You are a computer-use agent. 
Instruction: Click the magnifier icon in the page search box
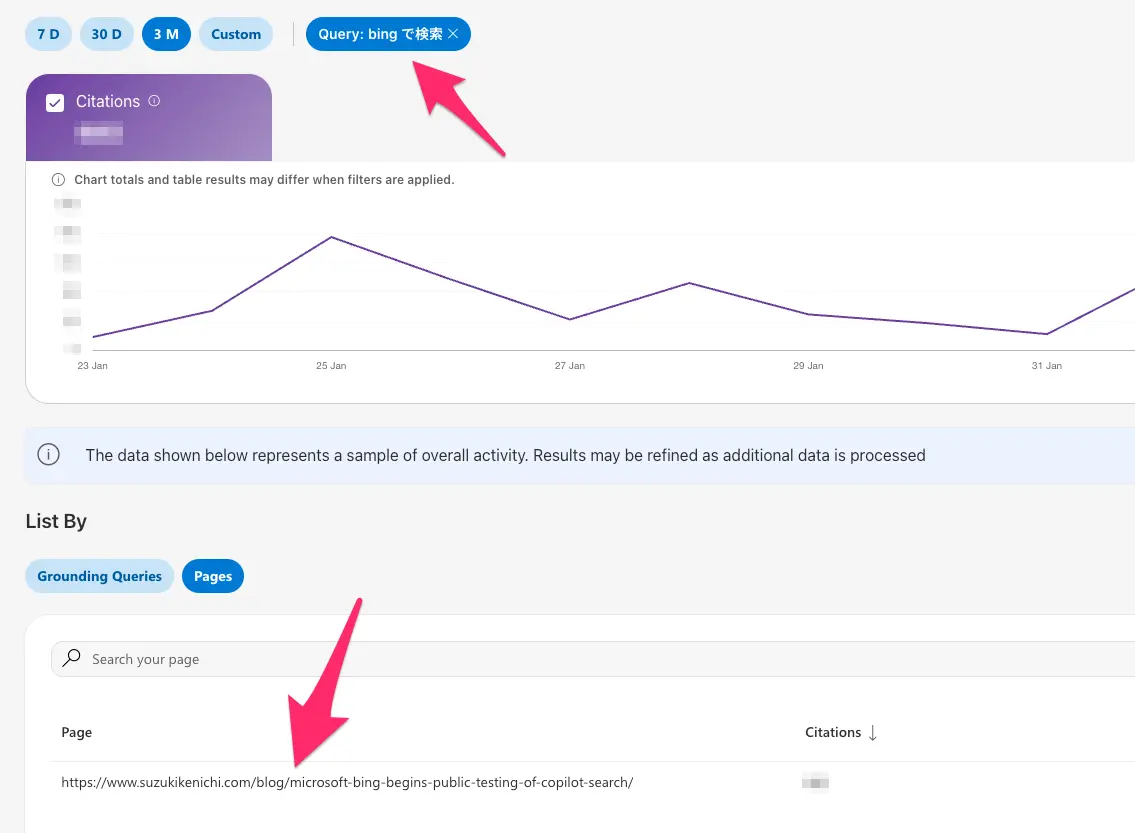[x=72, y=659]
